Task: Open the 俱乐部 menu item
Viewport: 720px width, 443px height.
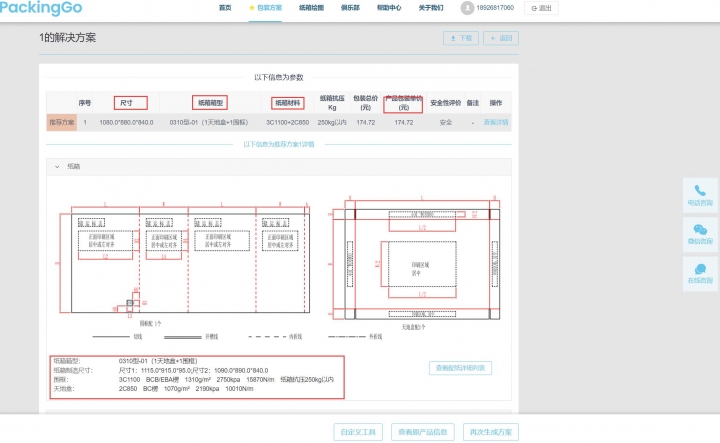Action: point(350,8)
